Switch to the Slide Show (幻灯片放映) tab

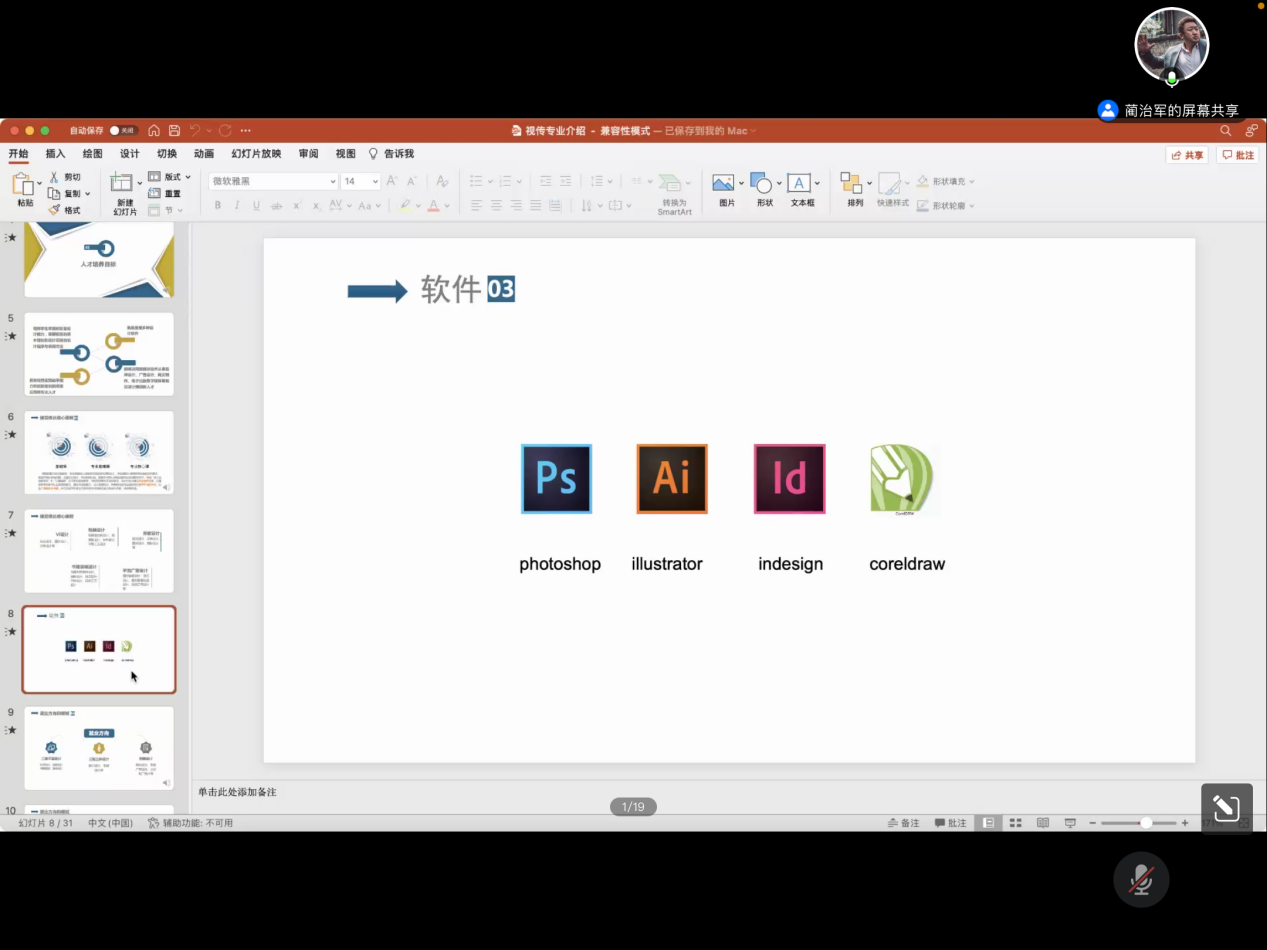tap(256, 154)
